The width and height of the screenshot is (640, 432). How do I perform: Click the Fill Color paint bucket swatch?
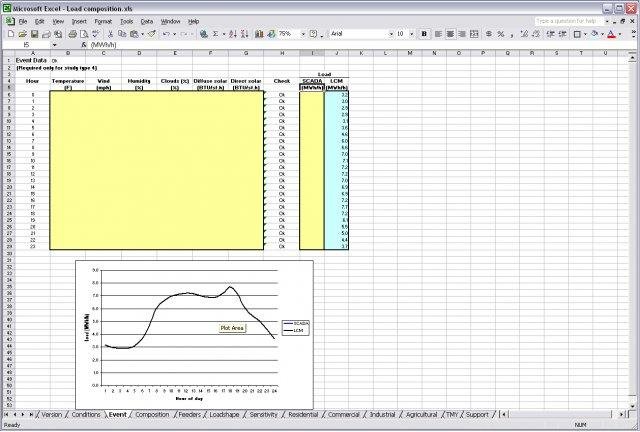click(595, 34)
